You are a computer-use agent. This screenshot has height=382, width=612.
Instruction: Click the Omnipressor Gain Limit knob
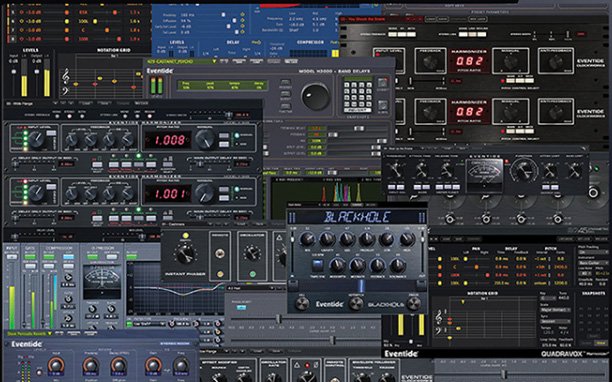click(x=575, y=171)
